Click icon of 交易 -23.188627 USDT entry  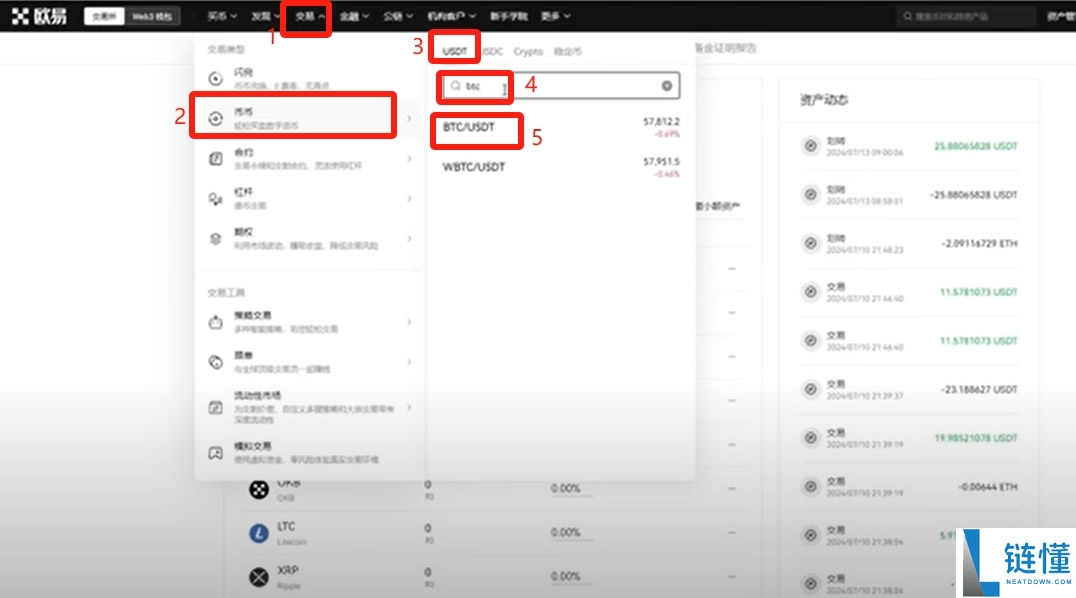[810, 389]
